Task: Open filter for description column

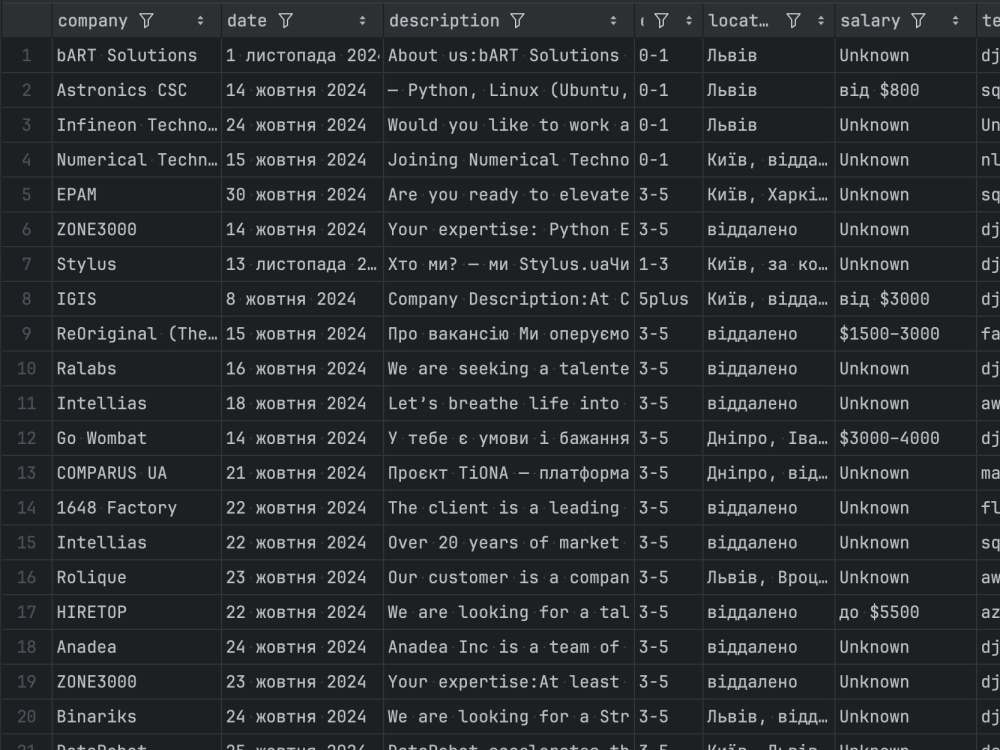Action: (x=517, y=21)
